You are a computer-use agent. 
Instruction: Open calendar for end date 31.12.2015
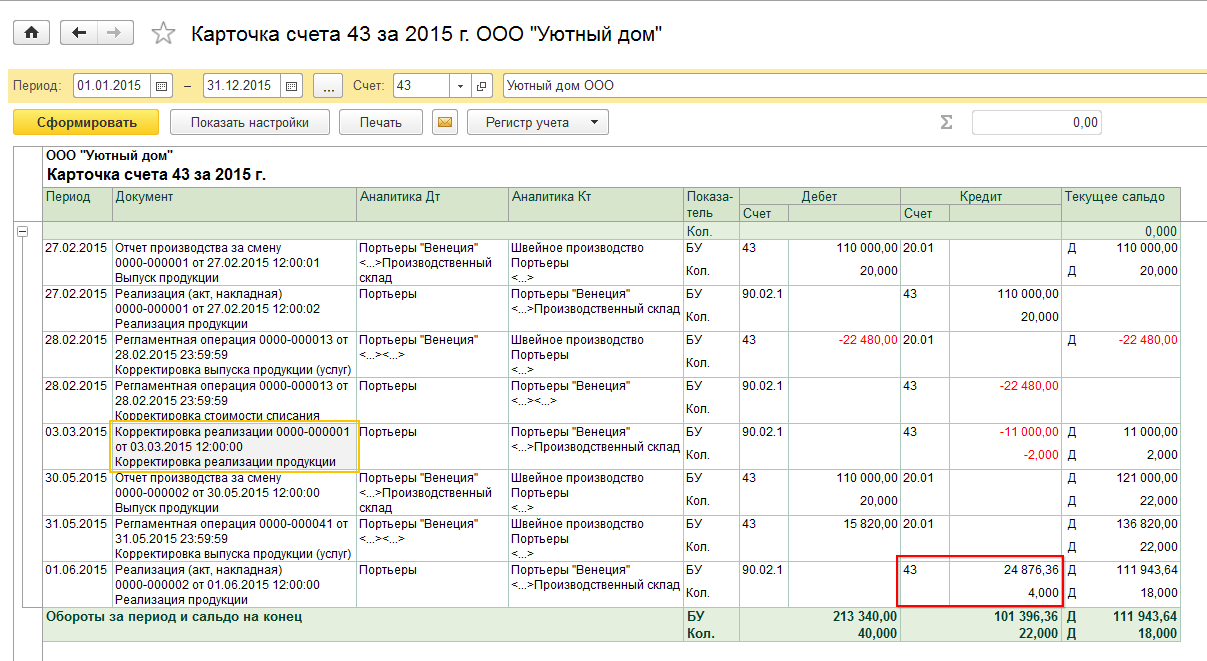[291, 86]
